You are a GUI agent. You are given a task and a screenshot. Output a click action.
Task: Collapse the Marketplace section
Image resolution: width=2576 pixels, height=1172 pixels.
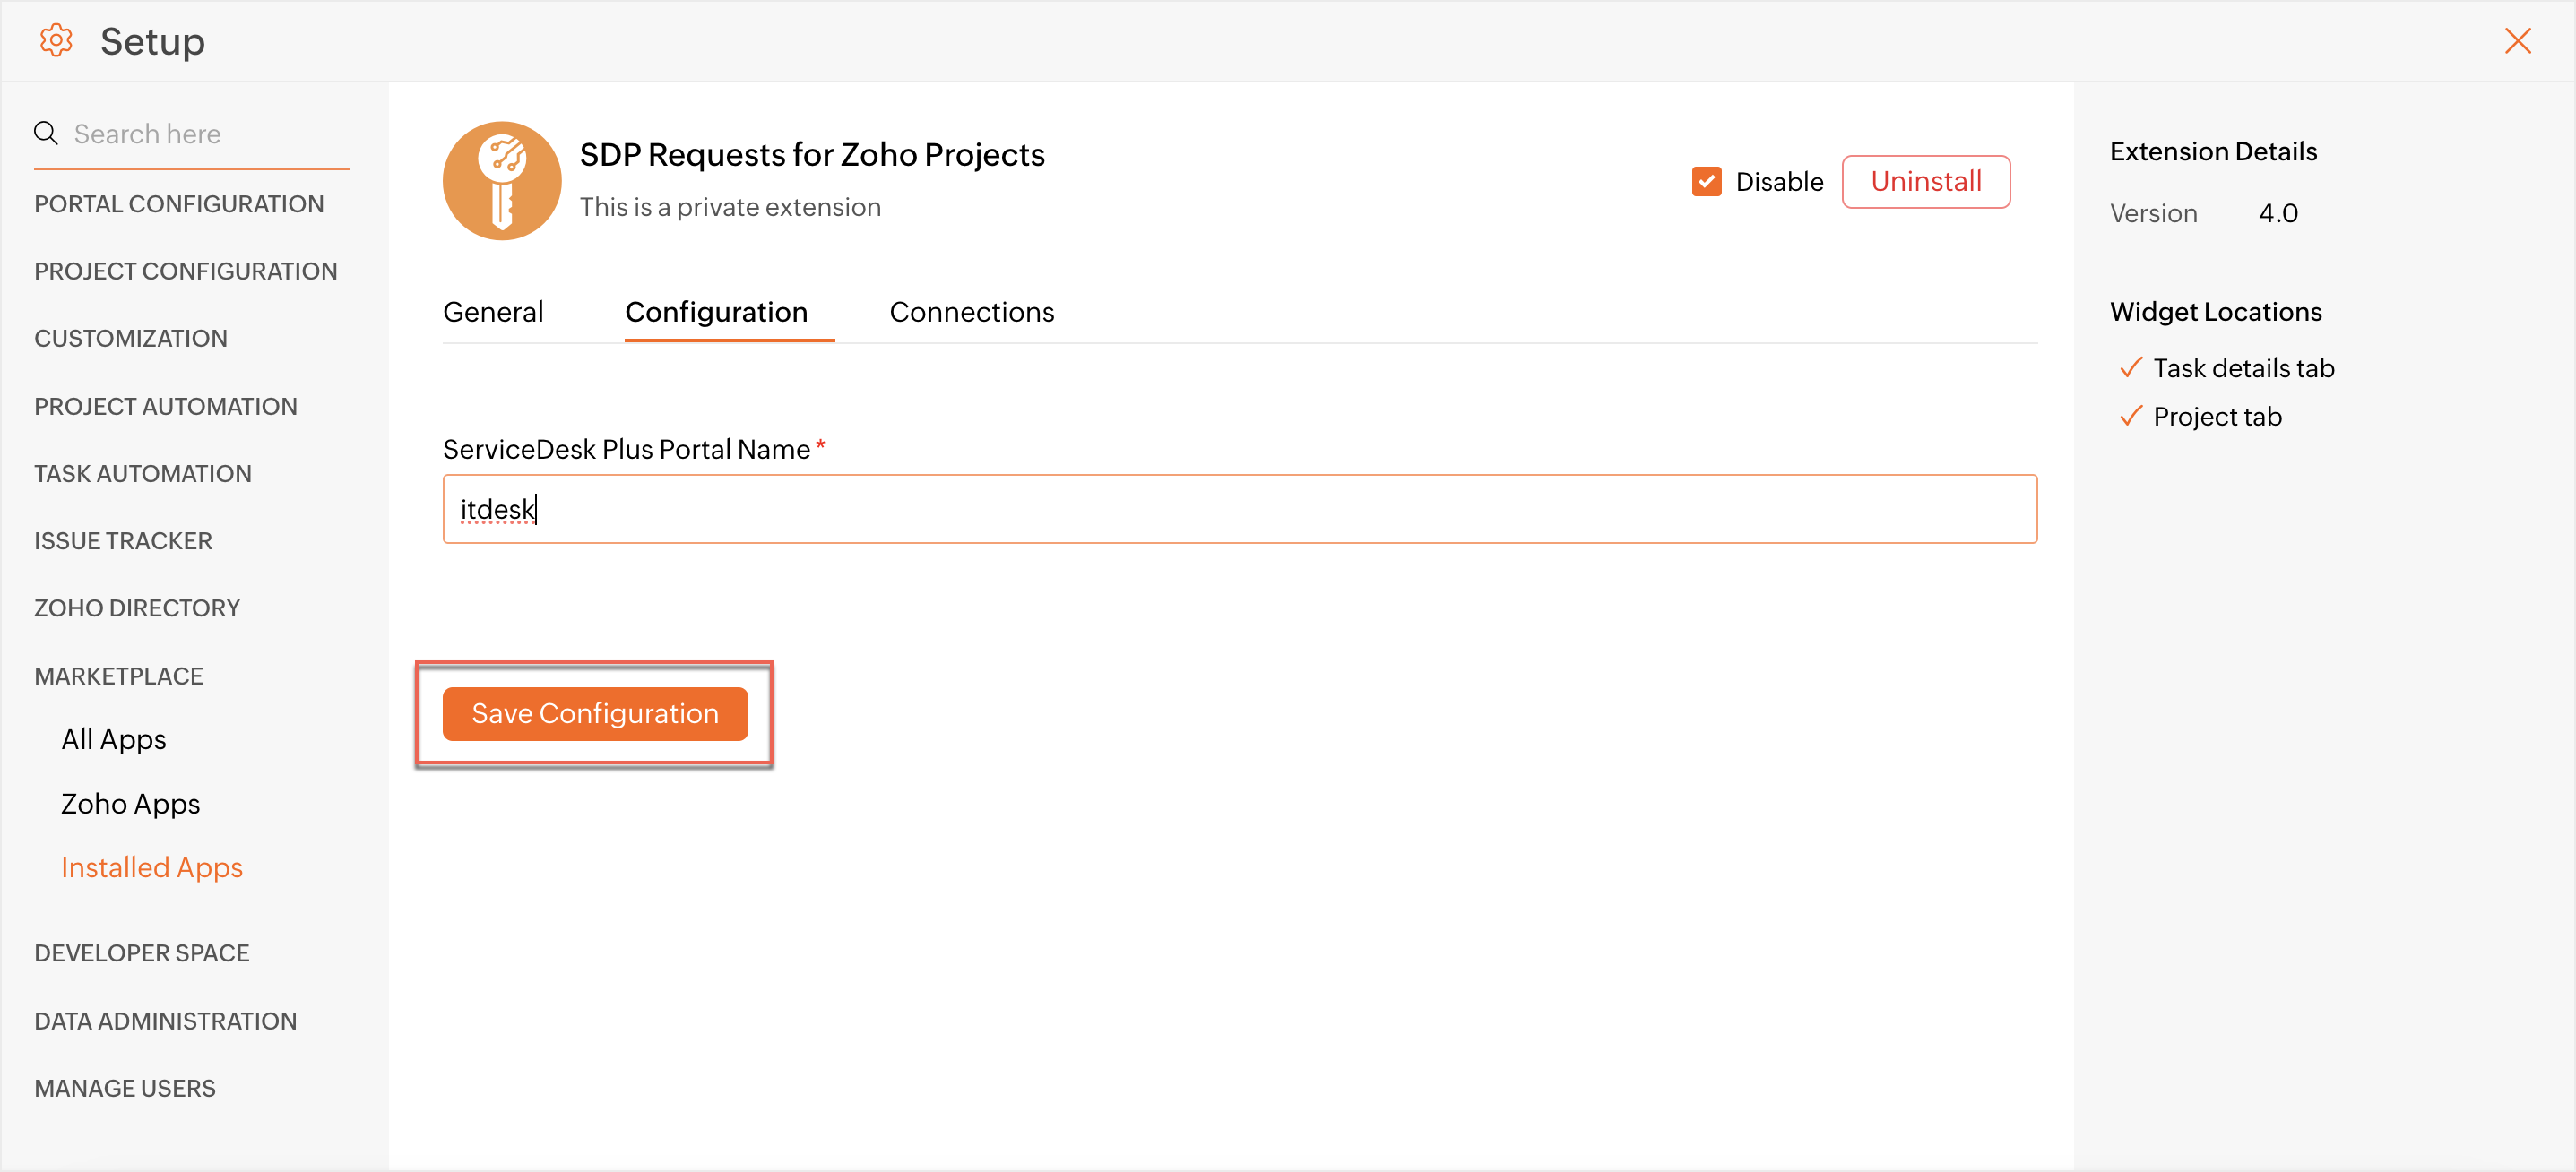pyautogui.click(x=119, y=676)
